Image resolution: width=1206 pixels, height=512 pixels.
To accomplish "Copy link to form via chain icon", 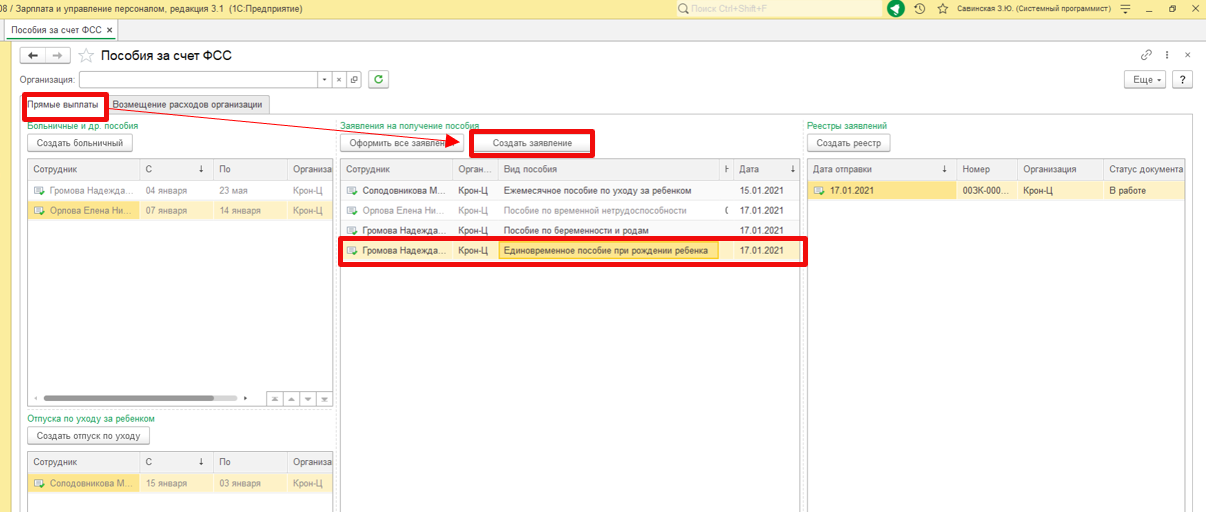I will click(x=1146, y=55).
